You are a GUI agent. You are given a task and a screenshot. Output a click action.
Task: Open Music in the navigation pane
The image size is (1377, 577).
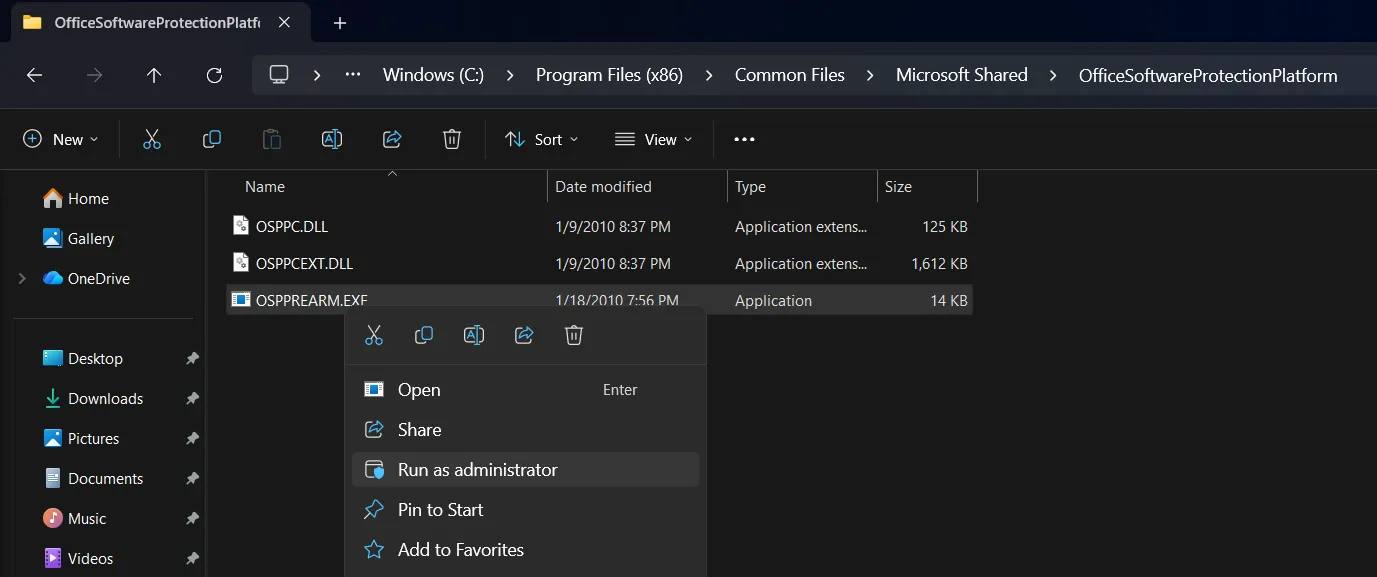pyautogui.click(x=74, y=519)
